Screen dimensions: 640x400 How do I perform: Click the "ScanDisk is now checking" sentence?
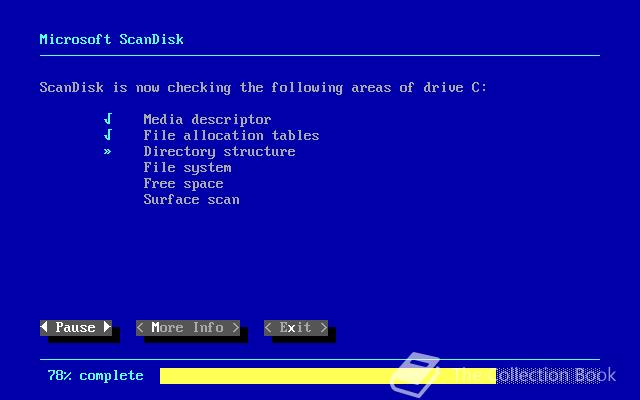pos(263,88)
